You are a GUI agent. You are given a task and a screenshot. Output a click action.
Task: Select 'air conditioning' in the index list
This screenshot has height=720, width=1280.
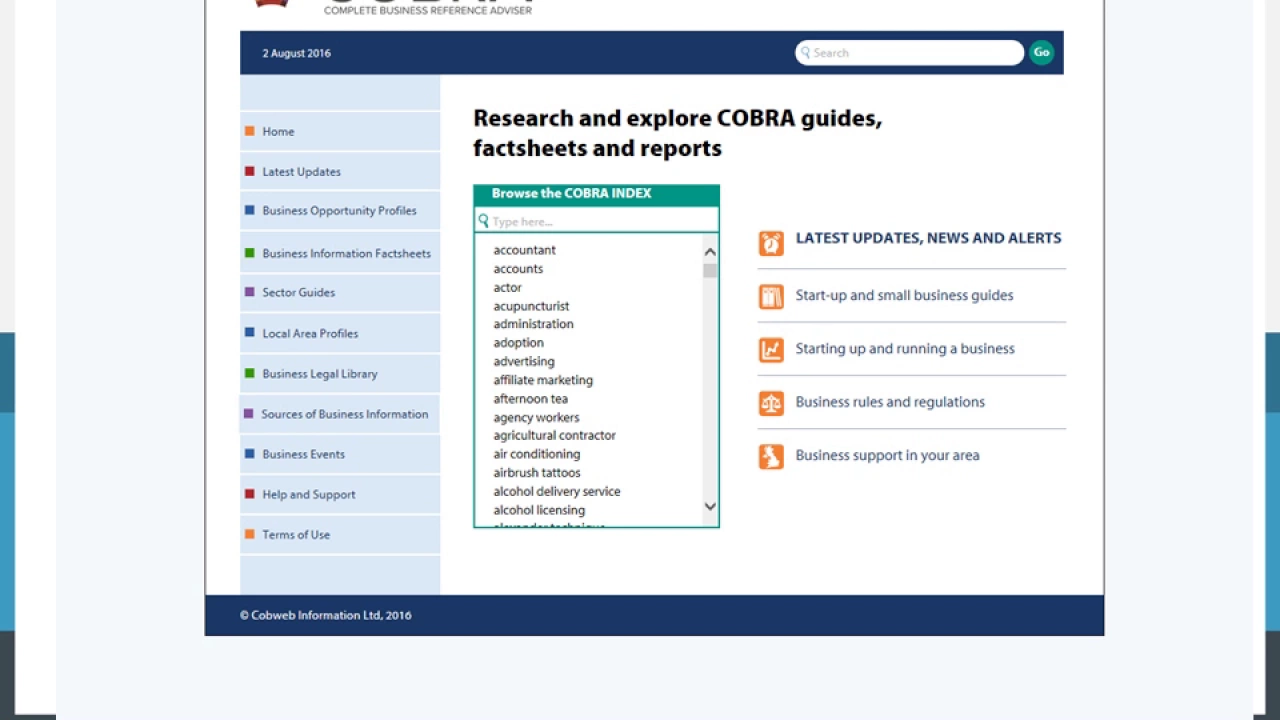(536, 454)
